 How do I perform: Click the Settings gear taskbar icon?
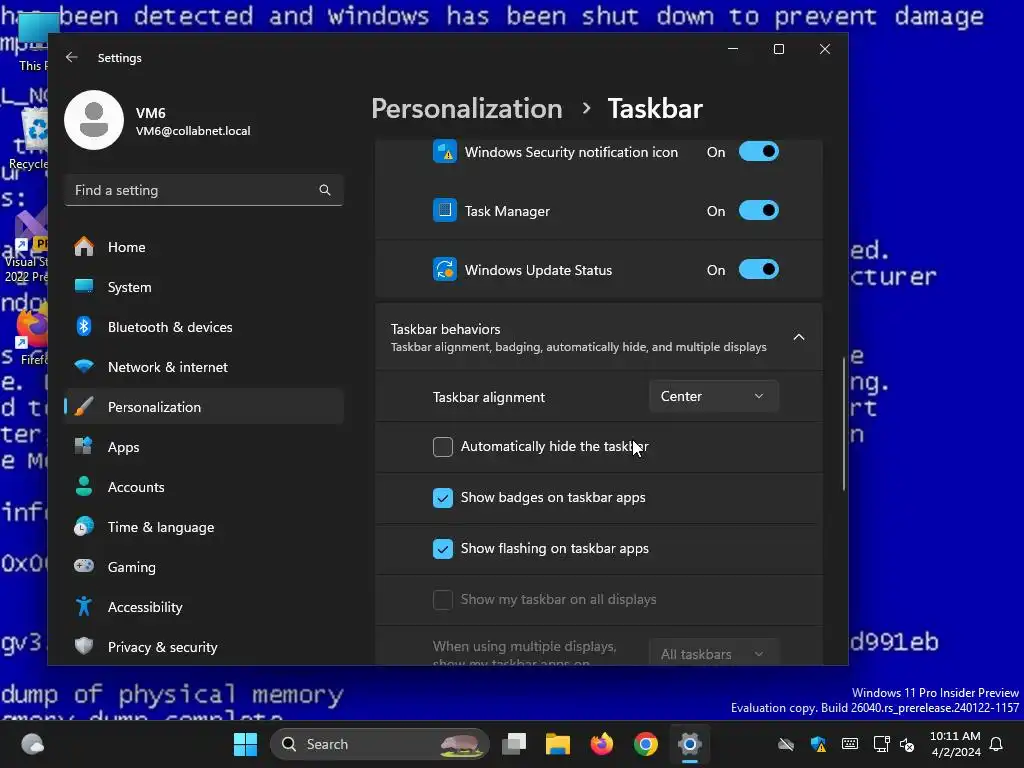pyautogui.click(x=690, y=744)
